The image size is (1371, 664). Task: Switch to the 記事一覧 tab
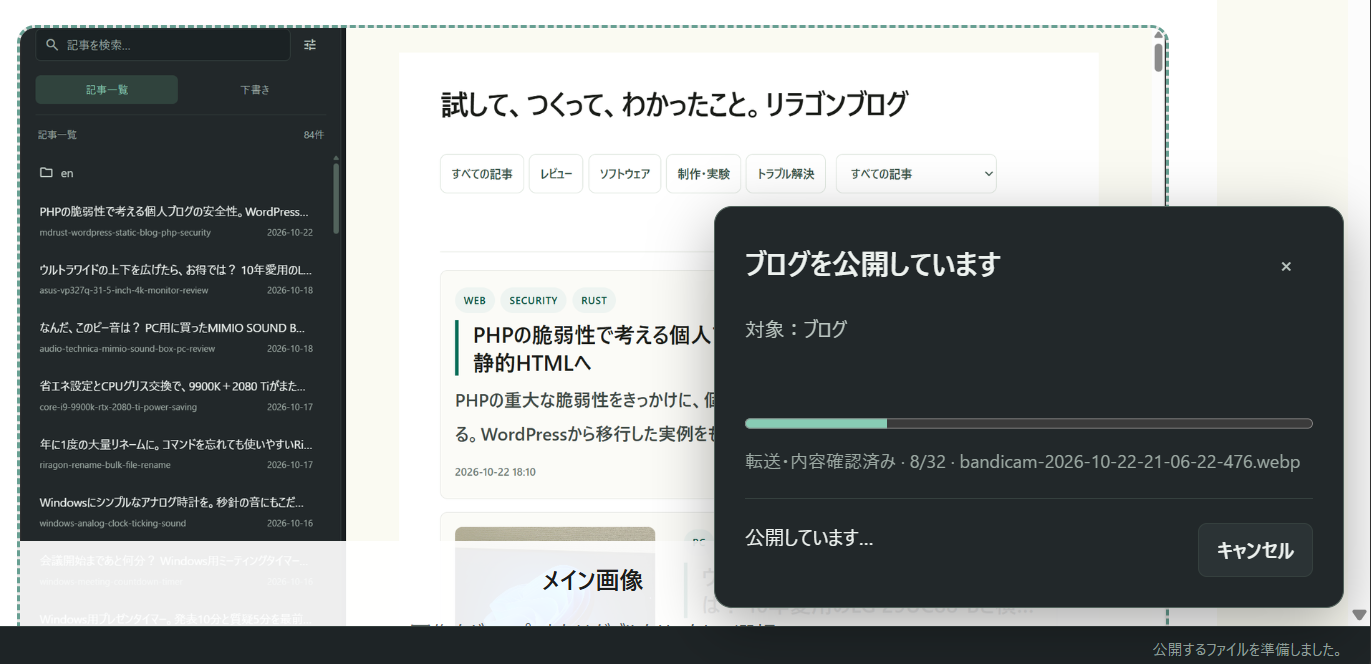point(107,90)
